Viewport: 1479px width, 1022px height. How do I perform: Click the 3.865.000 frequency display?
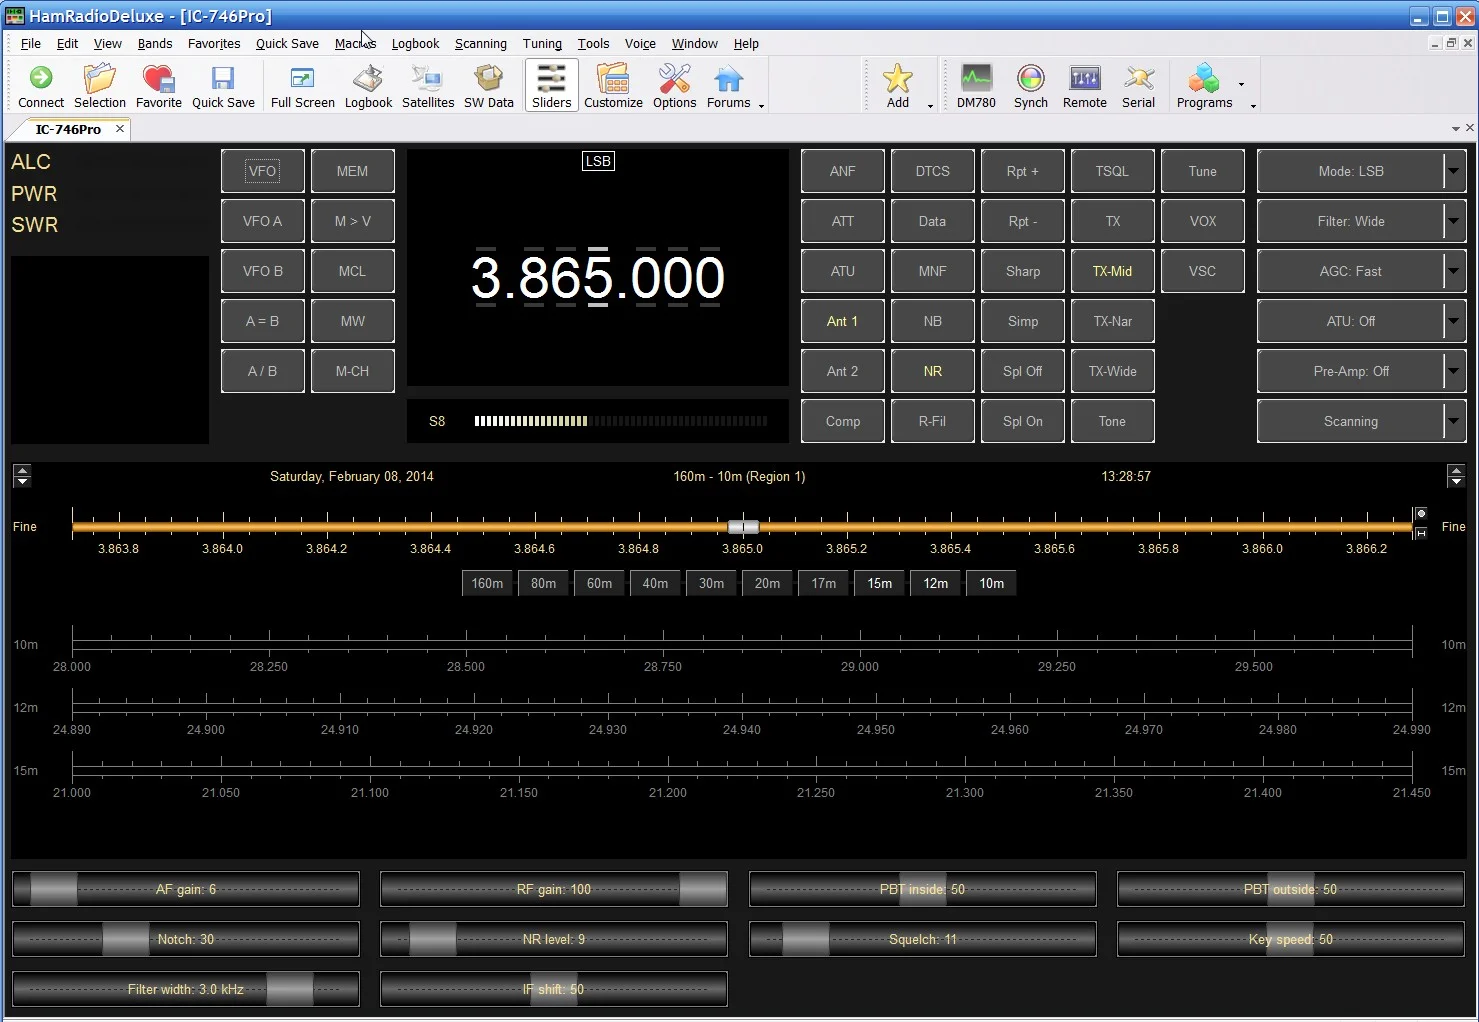(x=598, y=277)
